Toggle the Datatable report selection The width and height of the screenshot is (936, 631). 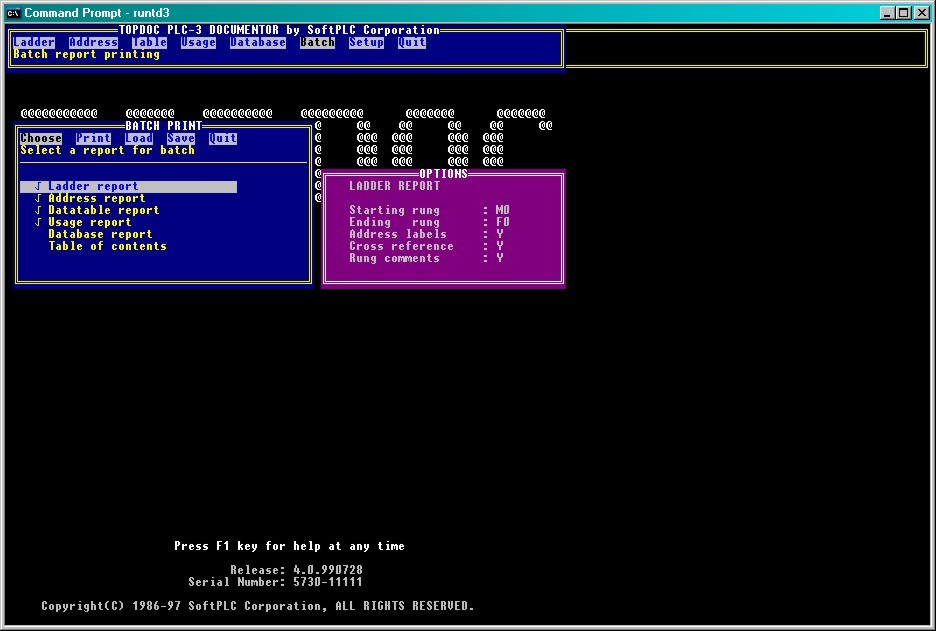(95, 210)
